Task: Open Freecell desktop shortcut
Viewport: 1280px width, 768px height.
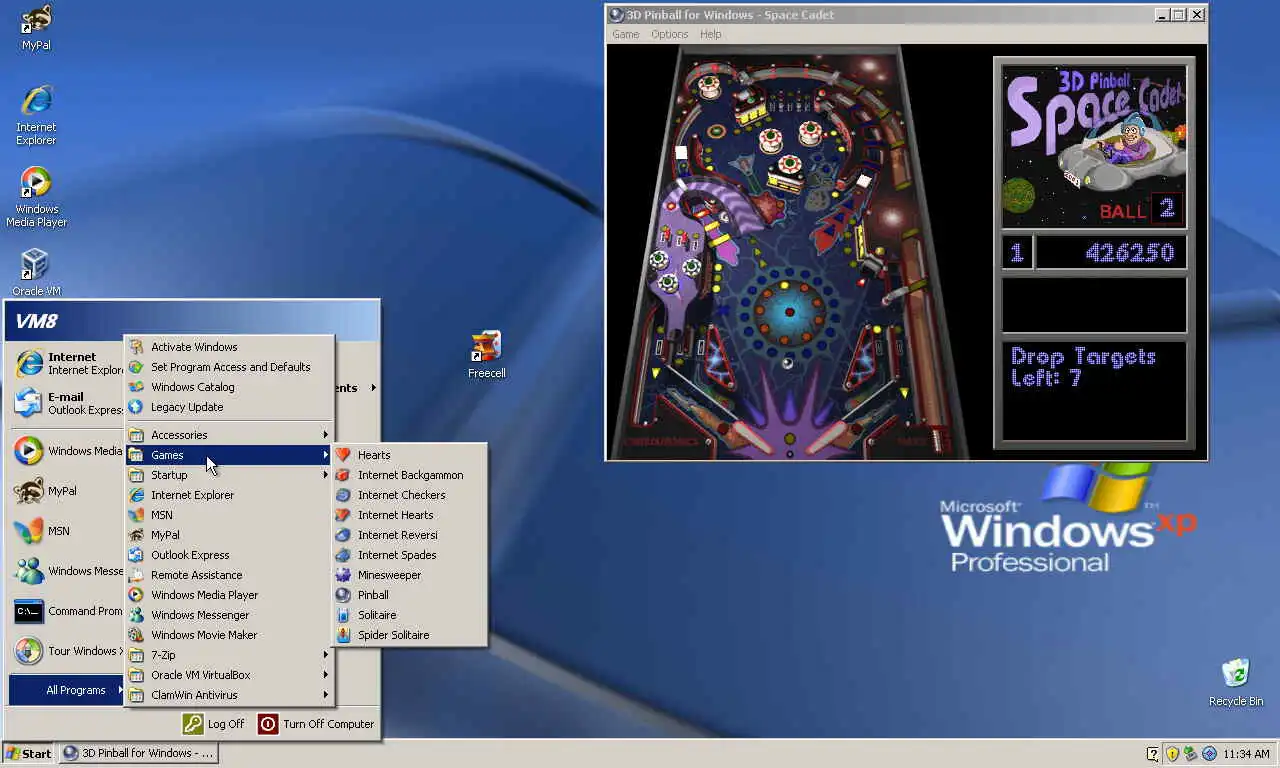Action: pos(487,355)
